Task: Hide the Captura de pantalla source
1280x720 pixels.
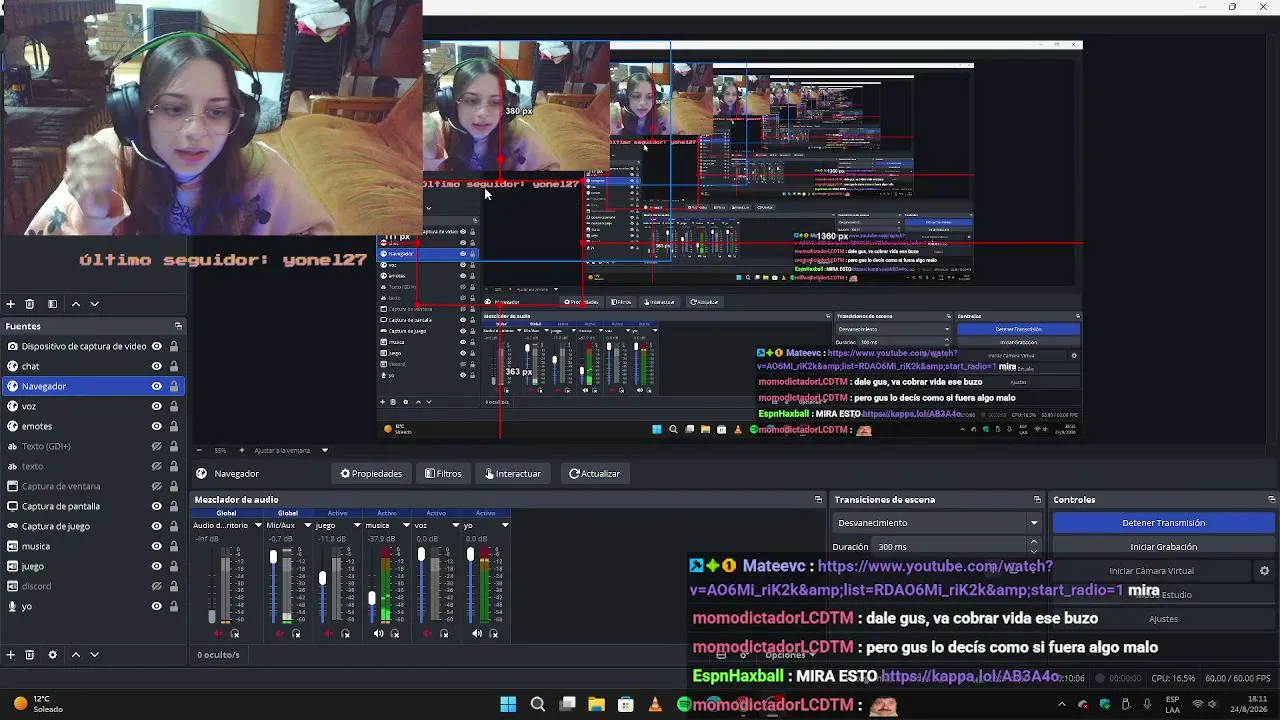Action: [x=157, y=506]
